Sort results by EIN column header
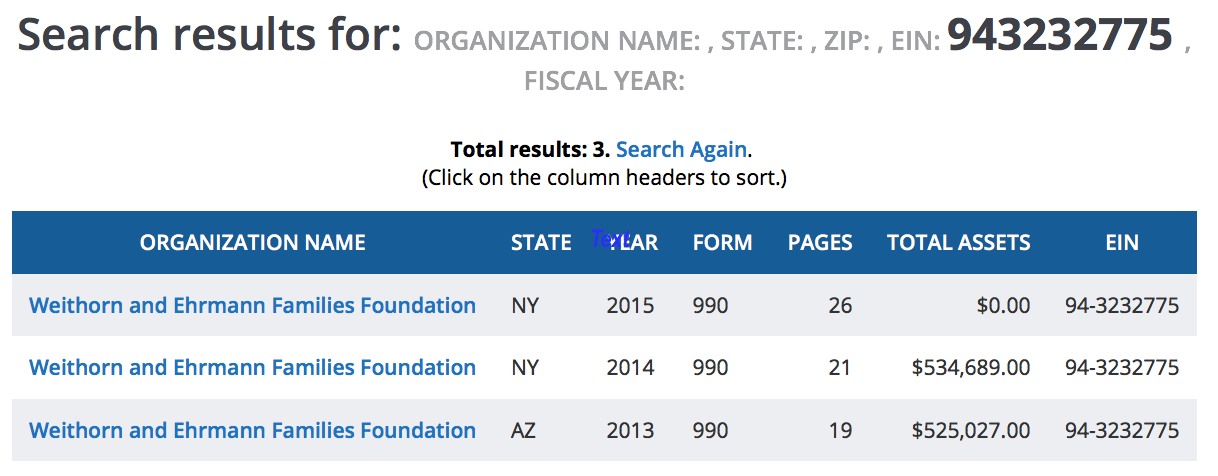 click(x=1122, y=243)
